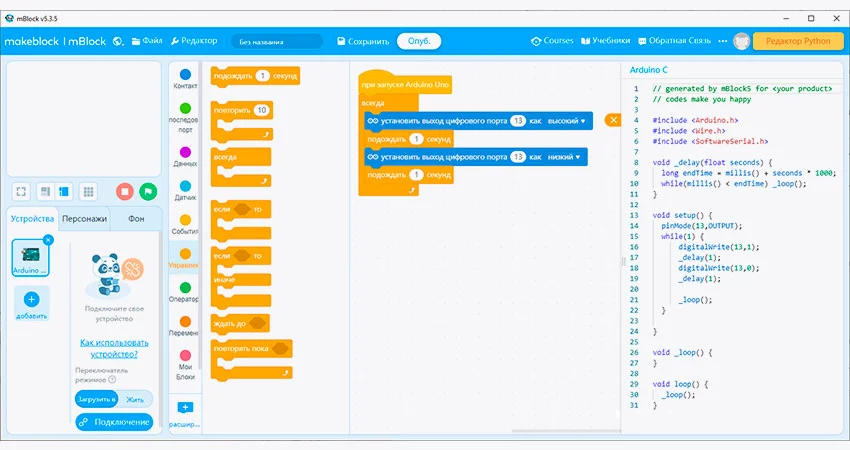850x450 pixels.
Task: Enter fullscreen stage mode
Action: pos(21,191)
